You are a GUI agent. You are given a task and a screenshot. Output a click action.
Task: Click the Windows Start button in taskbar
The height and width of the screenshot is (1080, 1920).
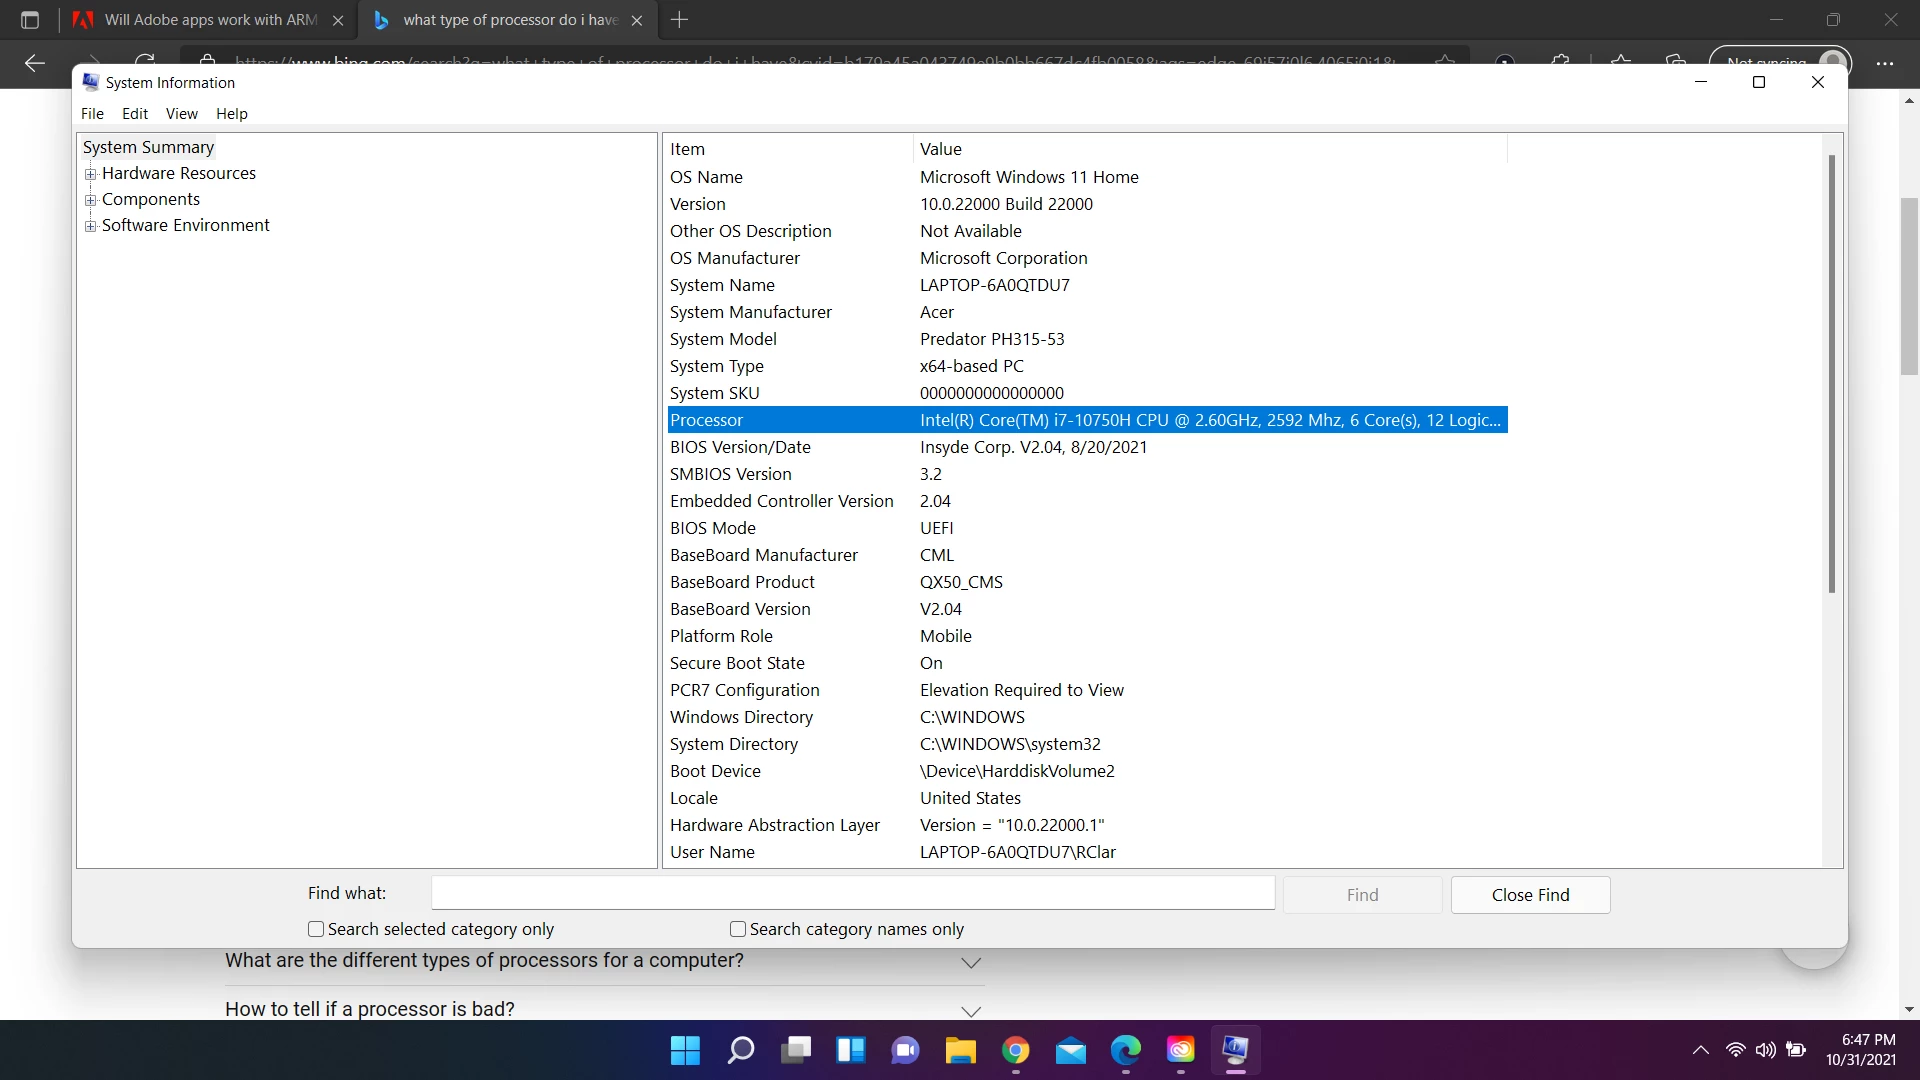pyautogui.click(x=685, y=1050)
